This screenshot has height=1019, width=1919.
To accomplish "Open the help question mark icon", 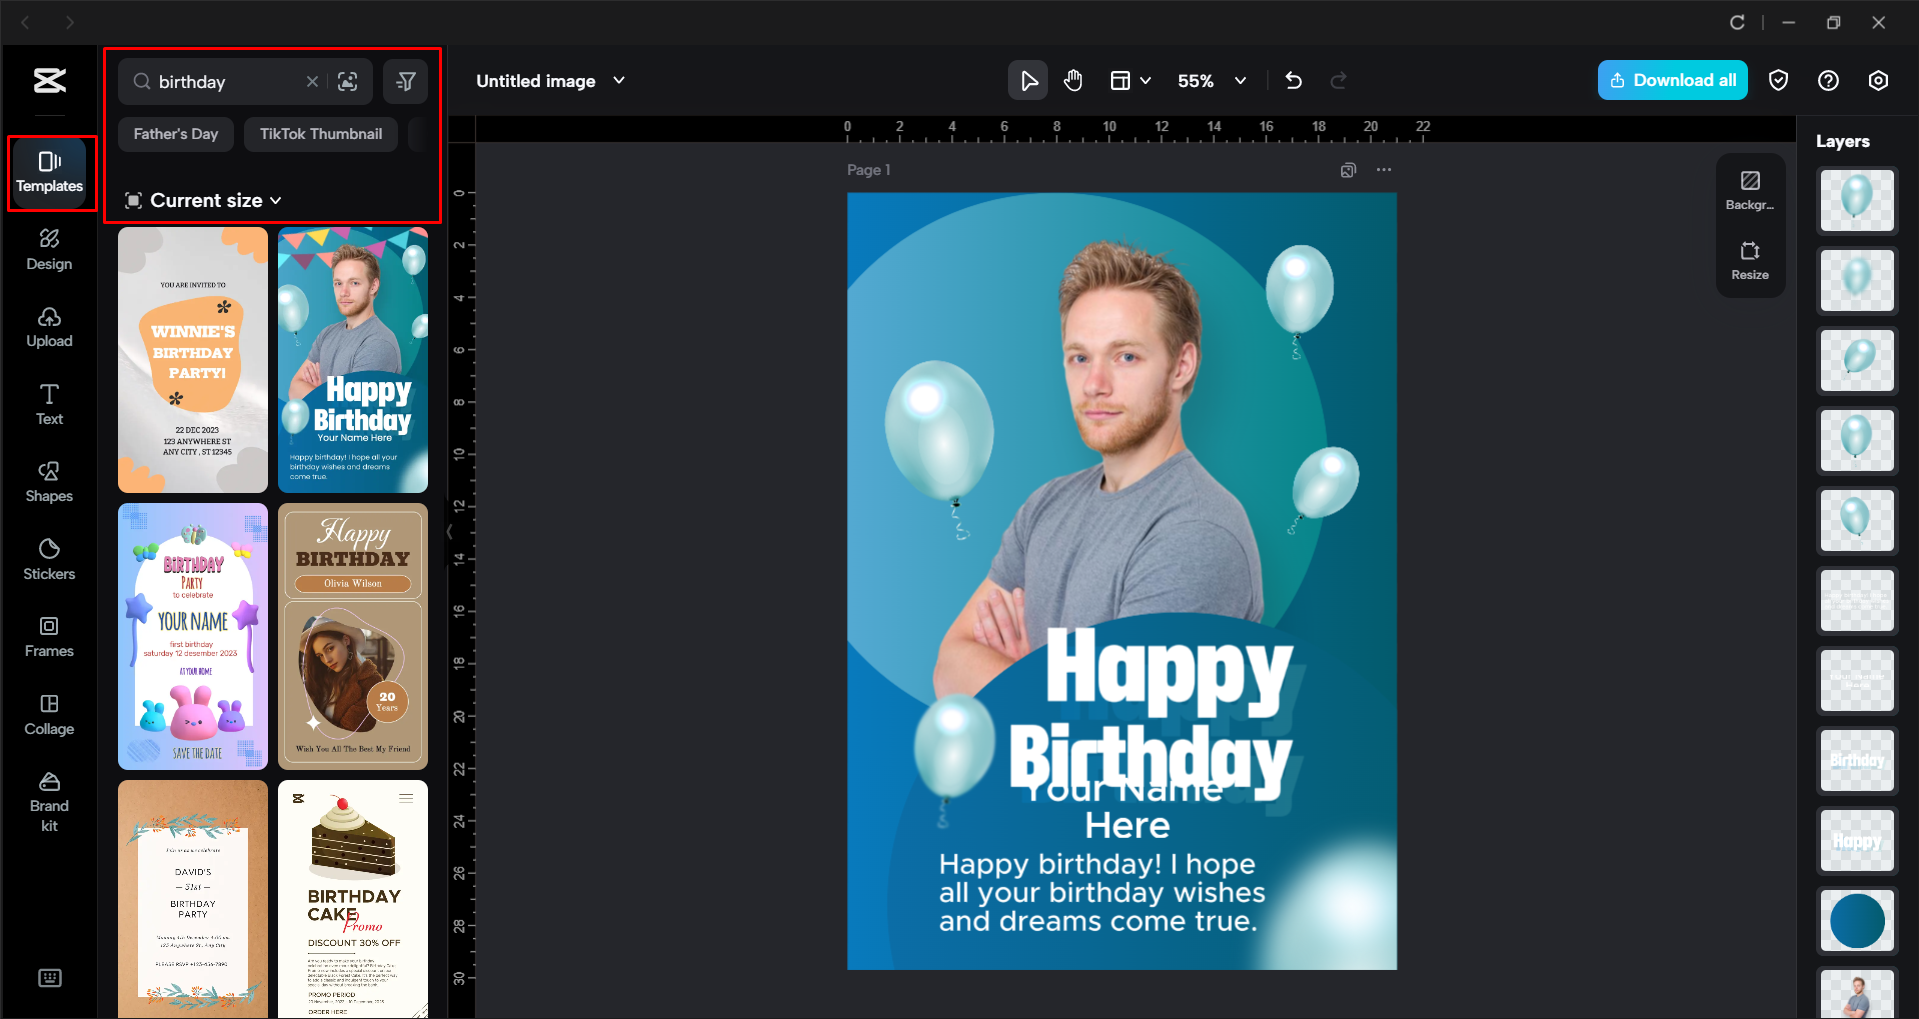I will click(1828, 81).
